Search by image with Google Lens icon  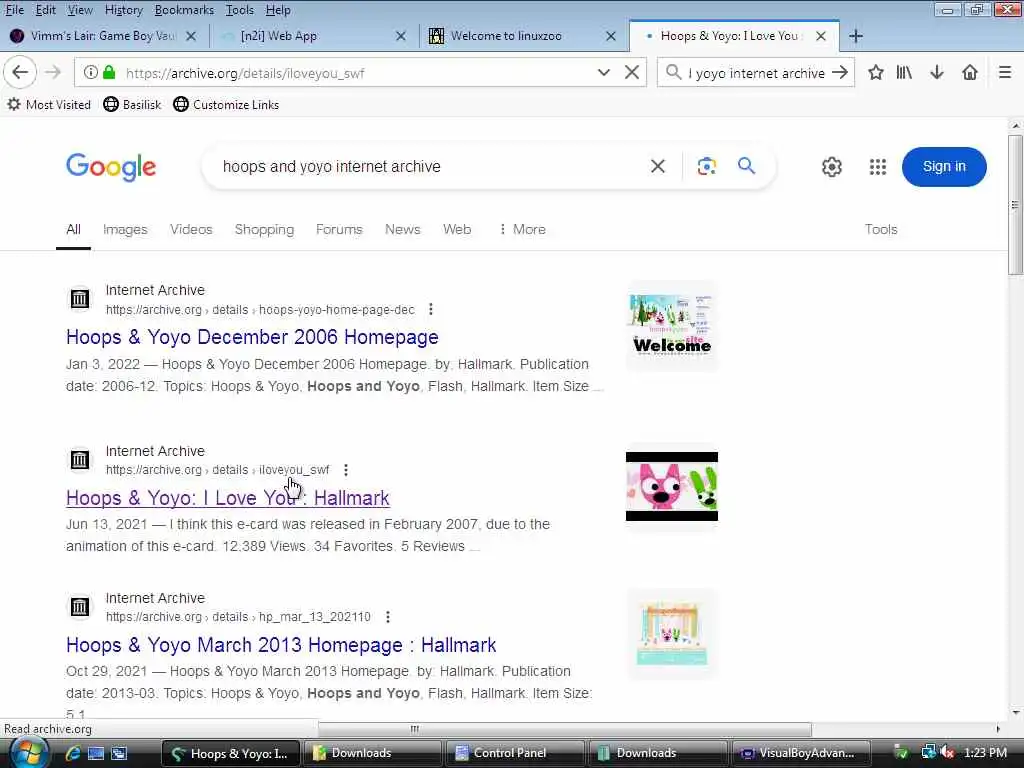[x=706, y=167]
